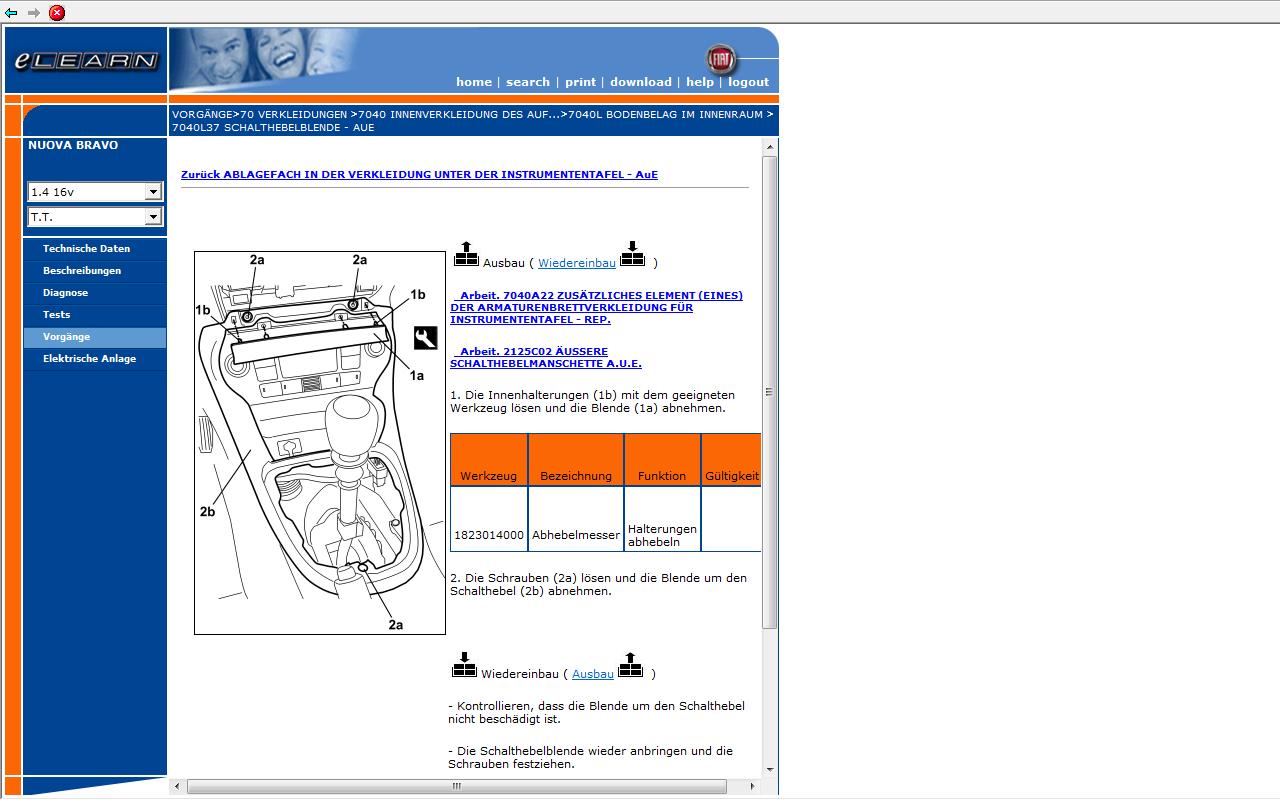Open the T.T. version dropdown

(x=153, y=217)
